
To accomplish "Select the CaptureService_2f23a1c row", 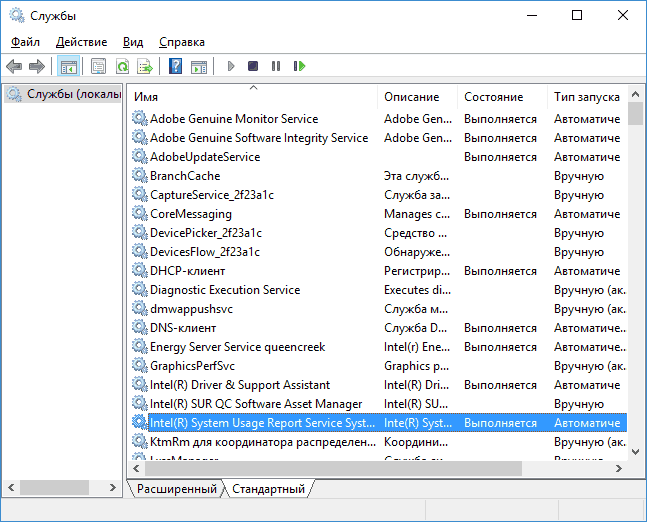I will 378,194.
